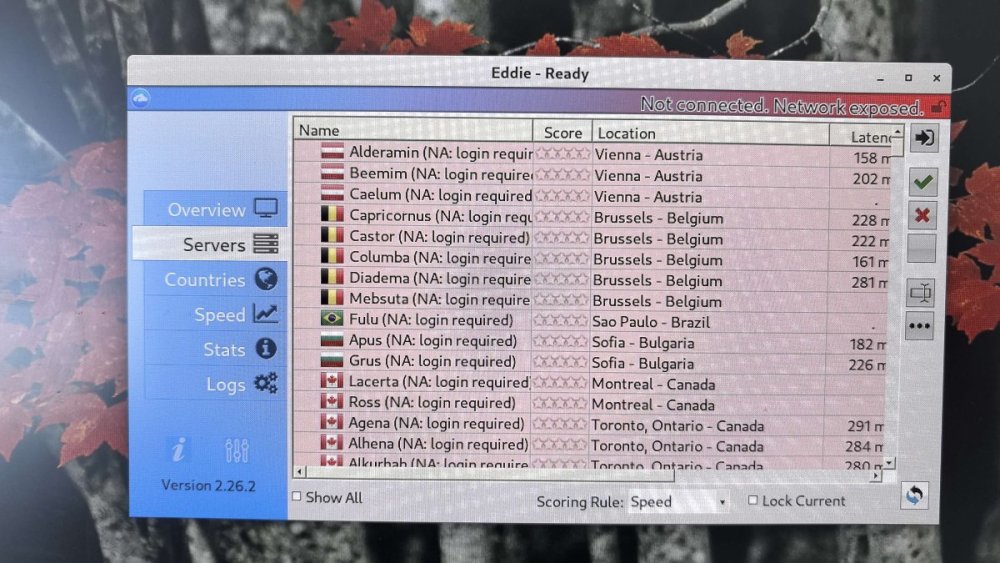Click the Belgium flag next to Castor
The height and width of the screenshot is (563, 1000).
(332, 235)
